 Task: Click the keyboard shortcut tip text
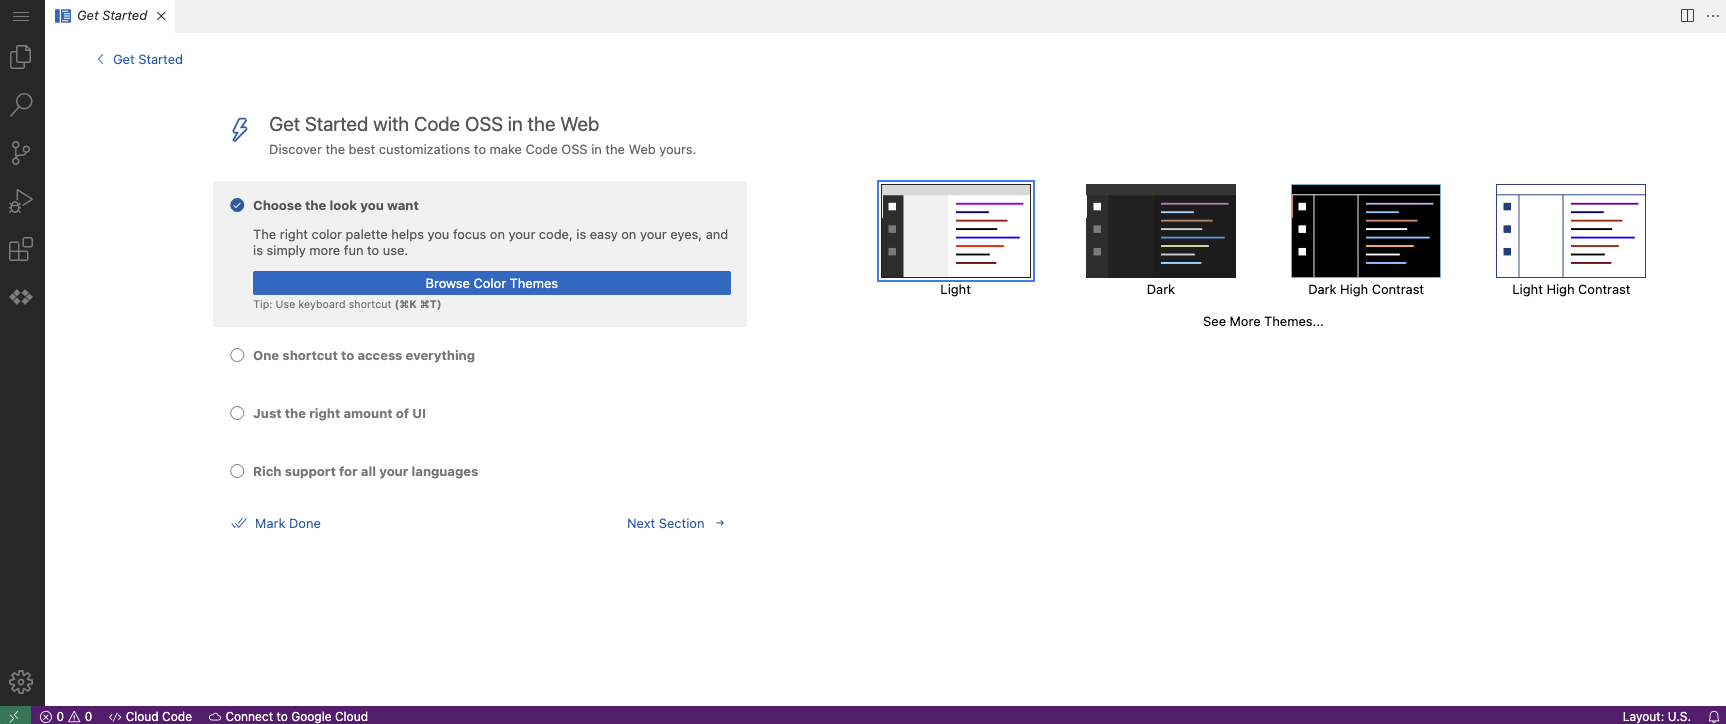347,305
